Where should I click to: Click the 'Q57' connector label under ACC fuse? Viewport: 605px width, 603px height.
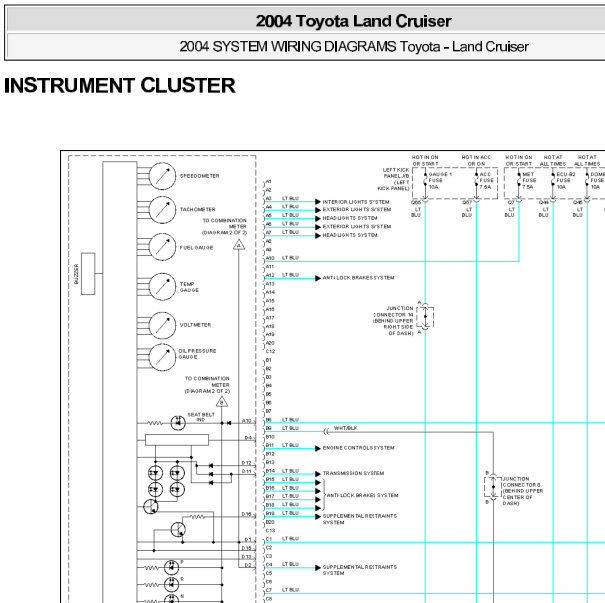[x=467, y=203]
